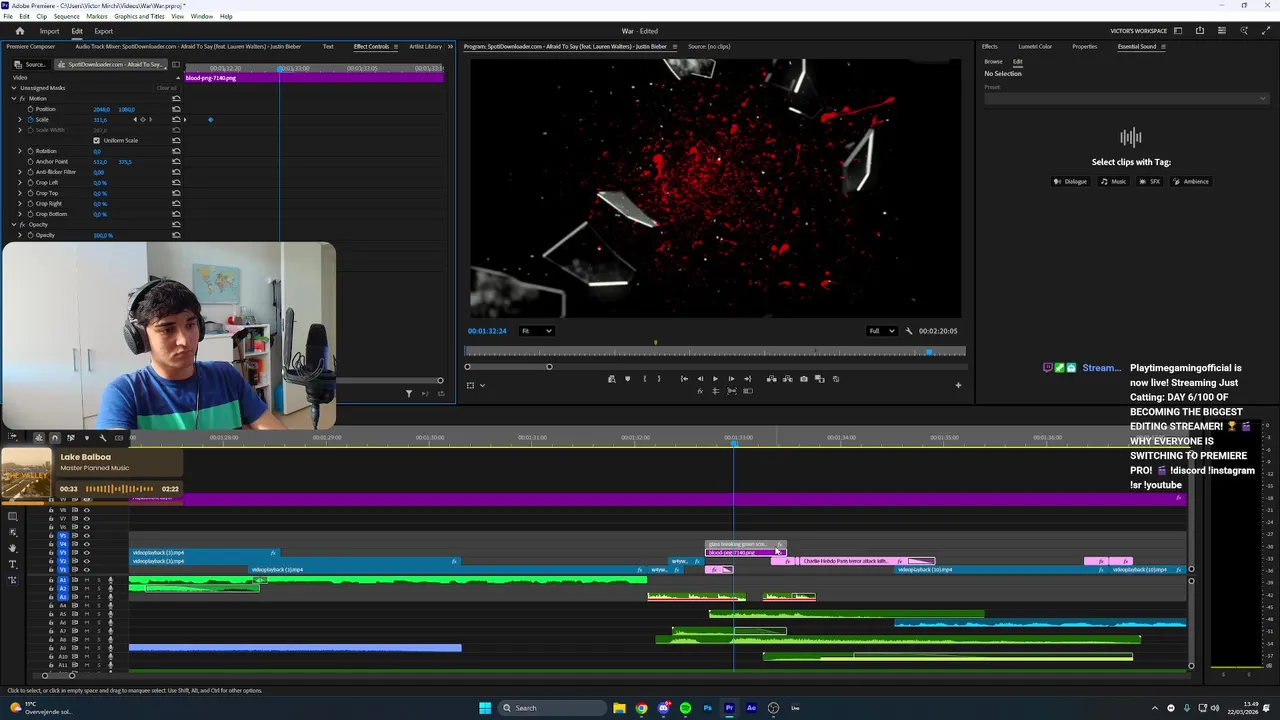The height and width of the screenshot is (720, 1280).
Task: Open the Graphics and Titles menu
Action: pyautogui.click(x=140, y=16)
